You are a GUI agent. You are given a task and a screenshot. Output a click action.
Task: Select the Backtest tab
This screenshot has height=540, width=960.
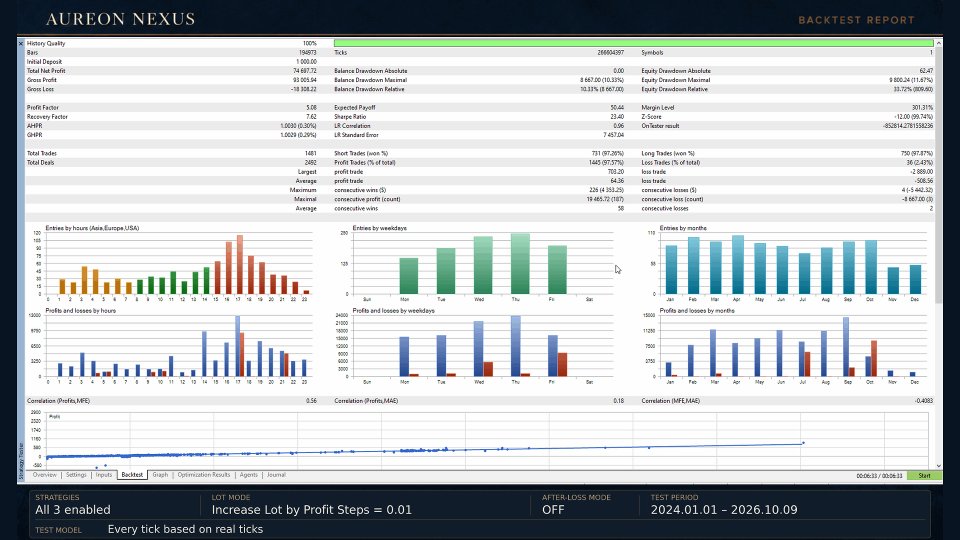click(x=132, y=475)
